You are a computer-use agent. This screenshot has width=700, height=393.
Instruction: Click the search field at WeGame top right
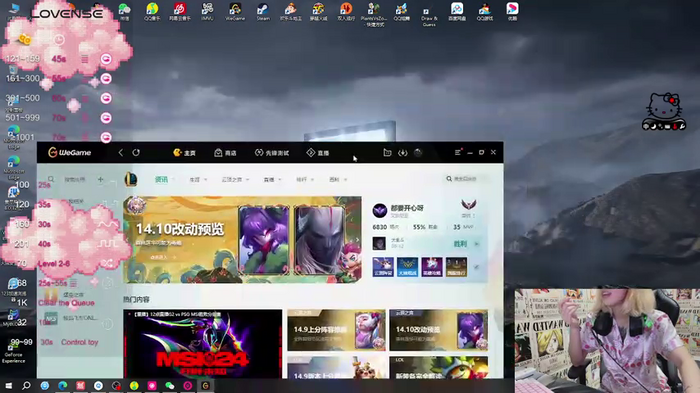point(464,179)
